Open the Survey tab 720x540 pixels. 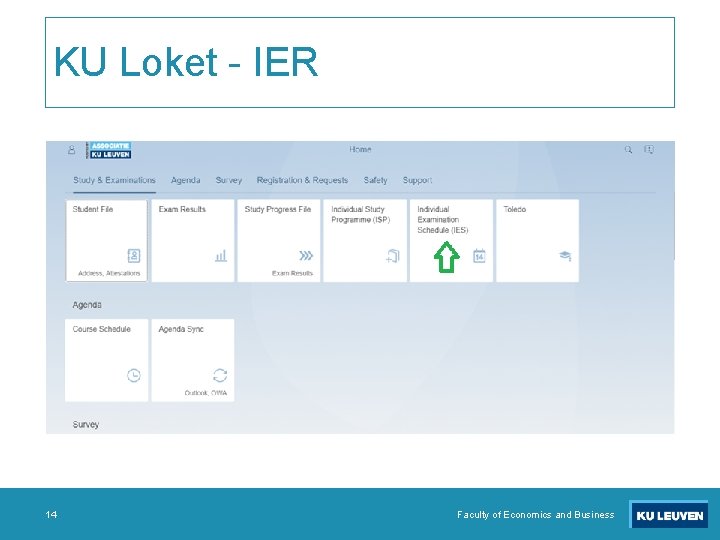229,180
